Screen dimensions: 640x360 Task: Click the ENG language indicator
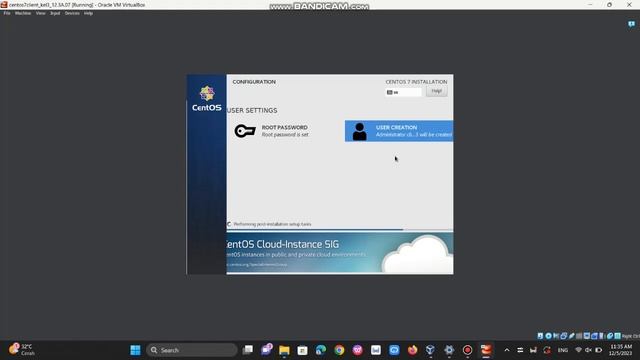[563, 350]
